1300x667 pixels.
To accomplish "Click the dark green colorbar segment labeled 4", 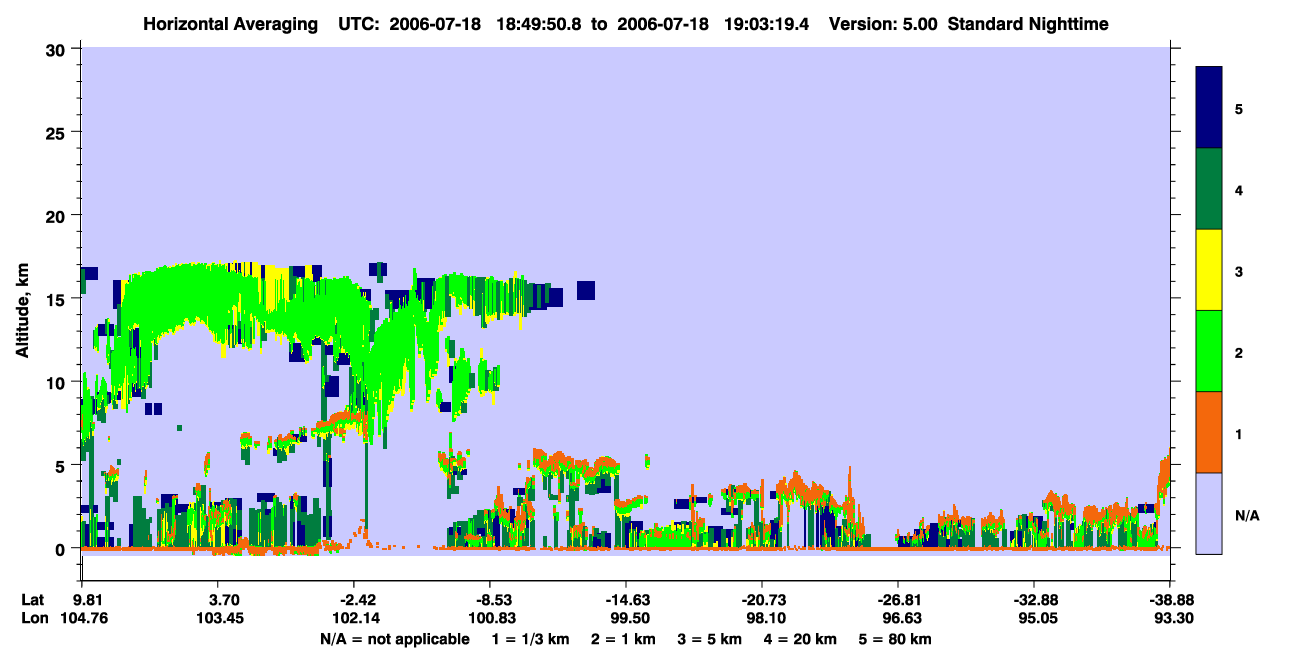I will tap(1209, 189).
